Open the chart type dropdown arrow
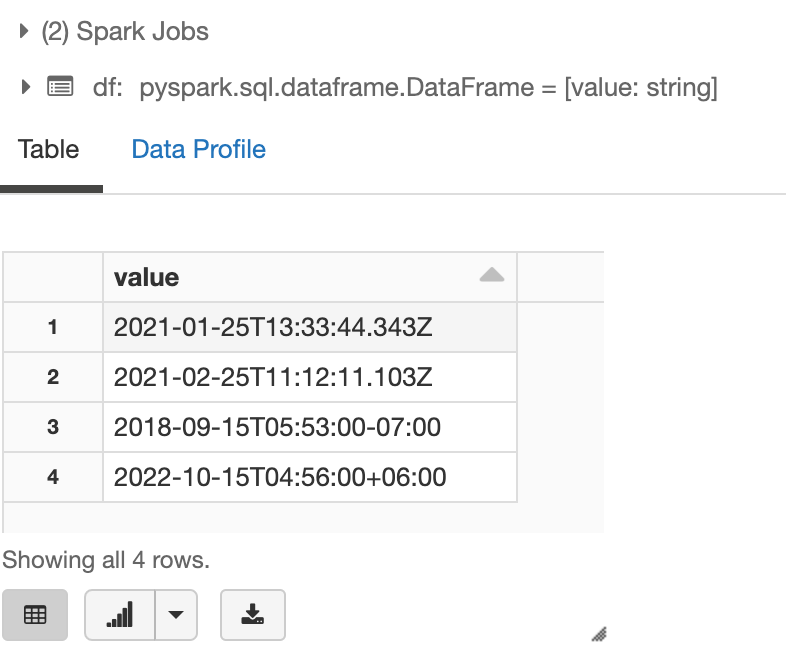 (x=176, y=615)
